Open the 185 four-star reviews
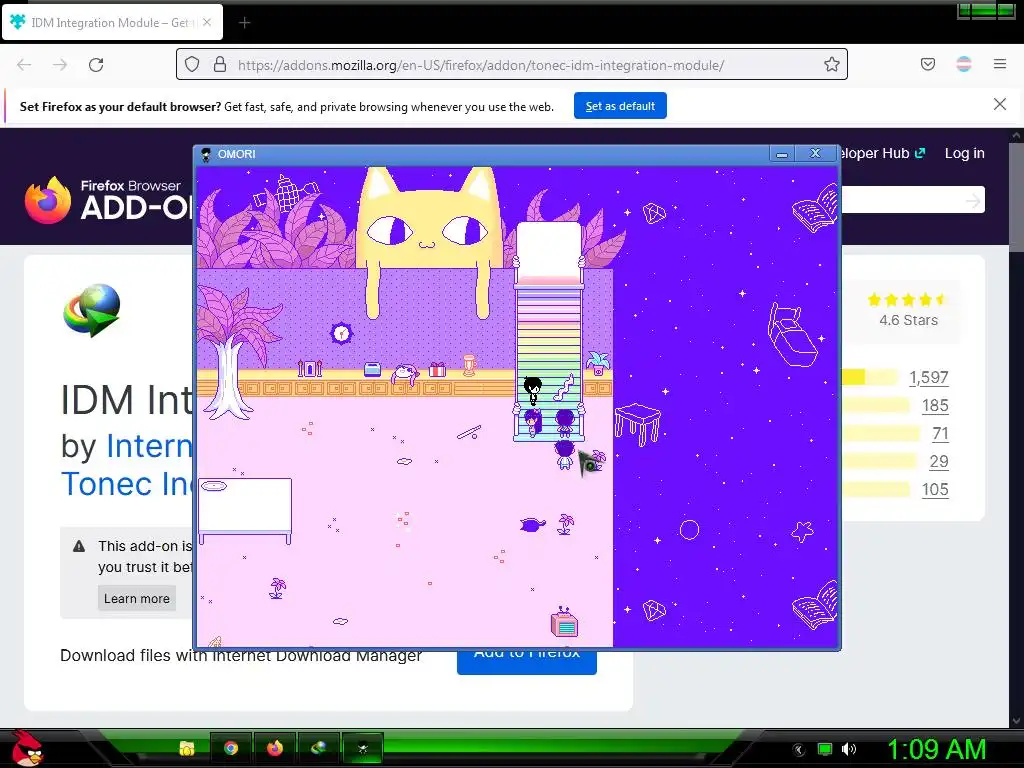Viewport: 1024px width, 768px height. point(935,406)
